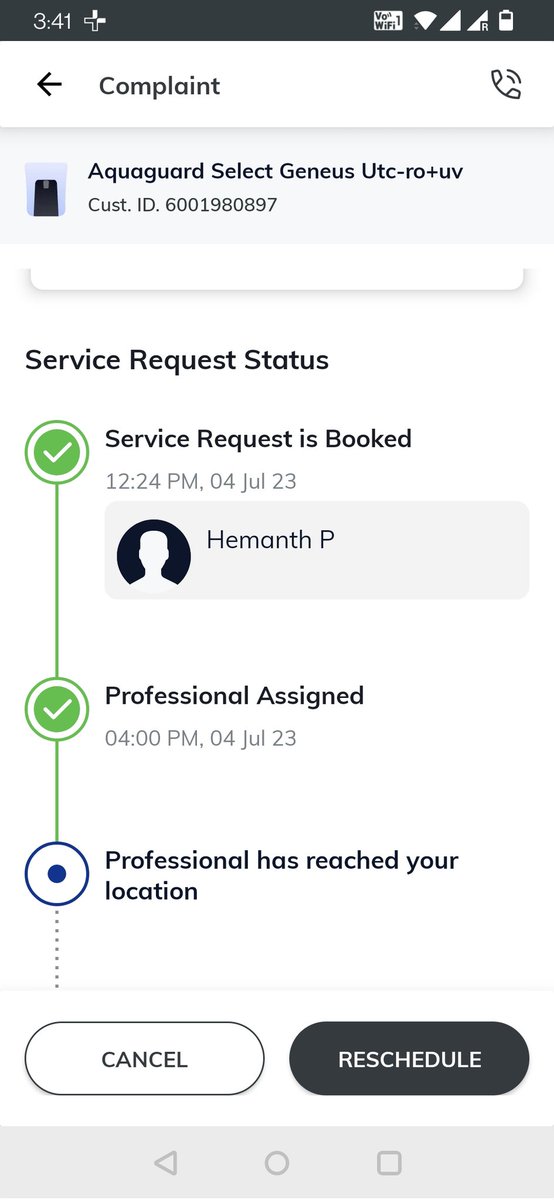
Task: Click the CANCEL button
Action: point(145,1059)
